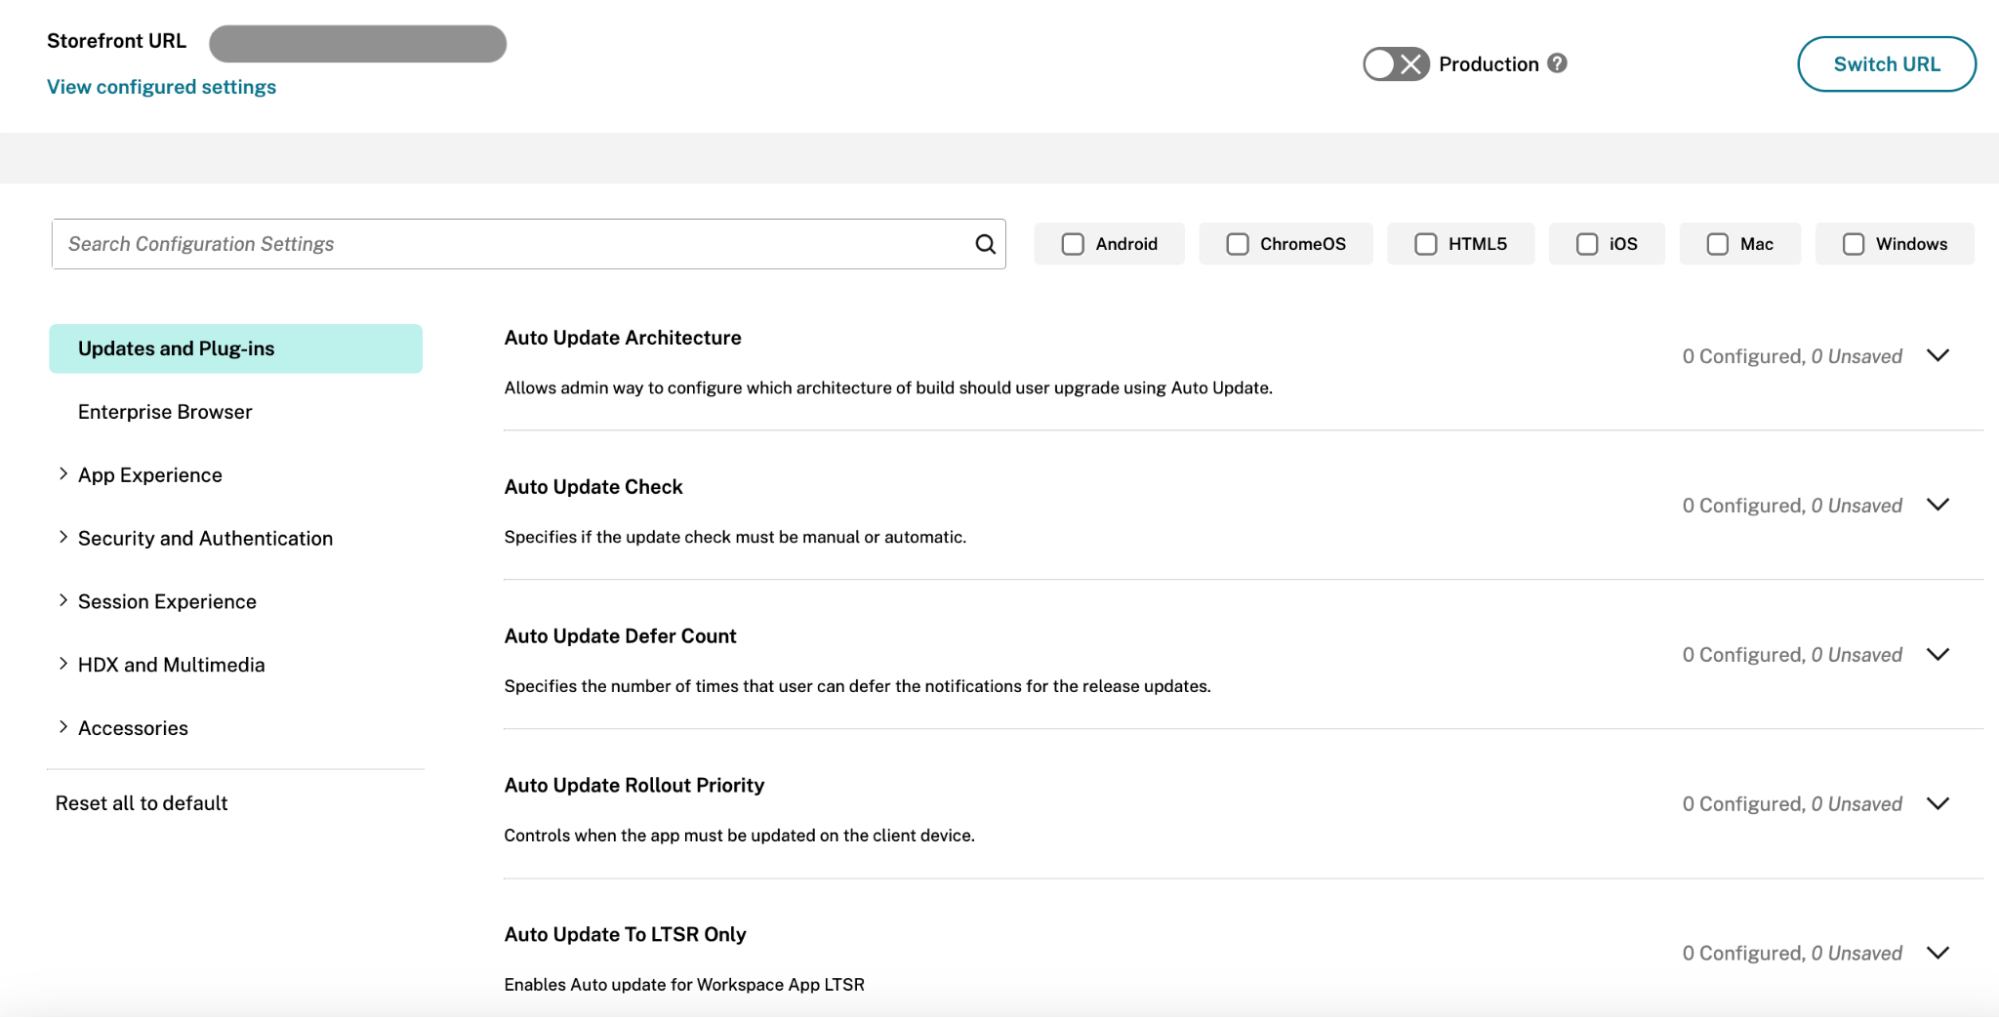Expand the HDX and Multimedia arrow
1999x1018 pixels.
tap(63, 664)
